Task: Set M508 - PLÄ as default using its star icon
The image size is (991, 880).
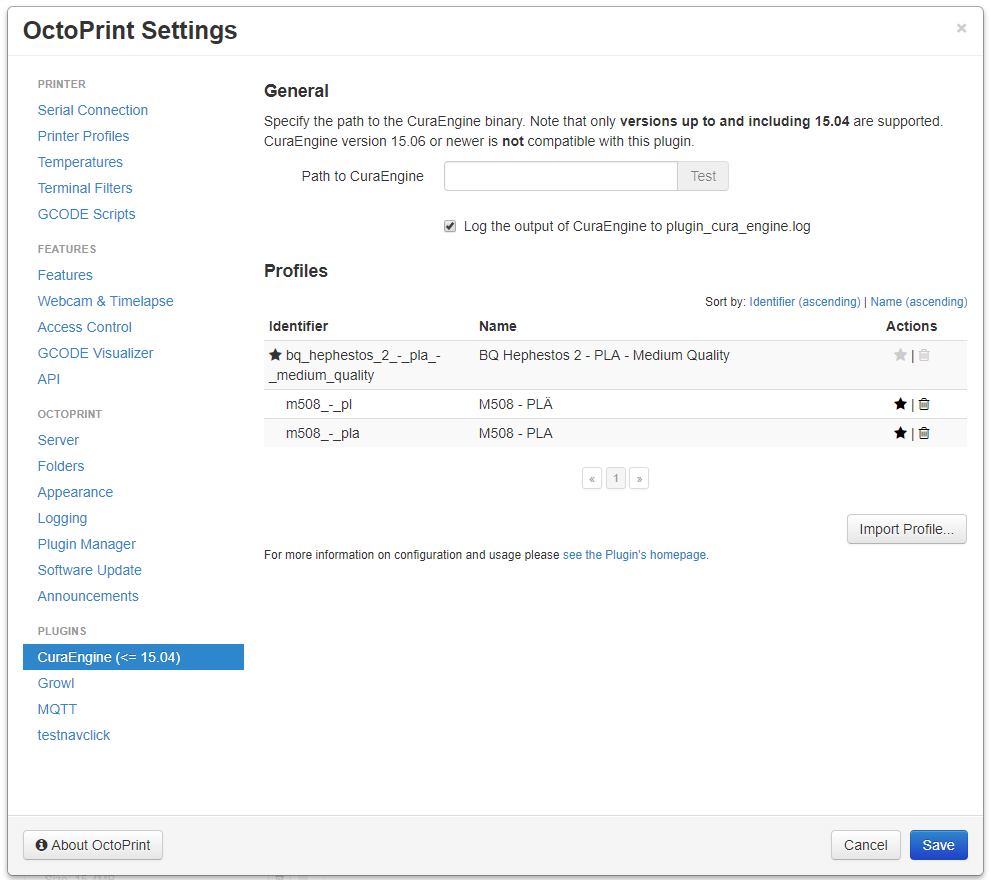Action: point(900,404)
